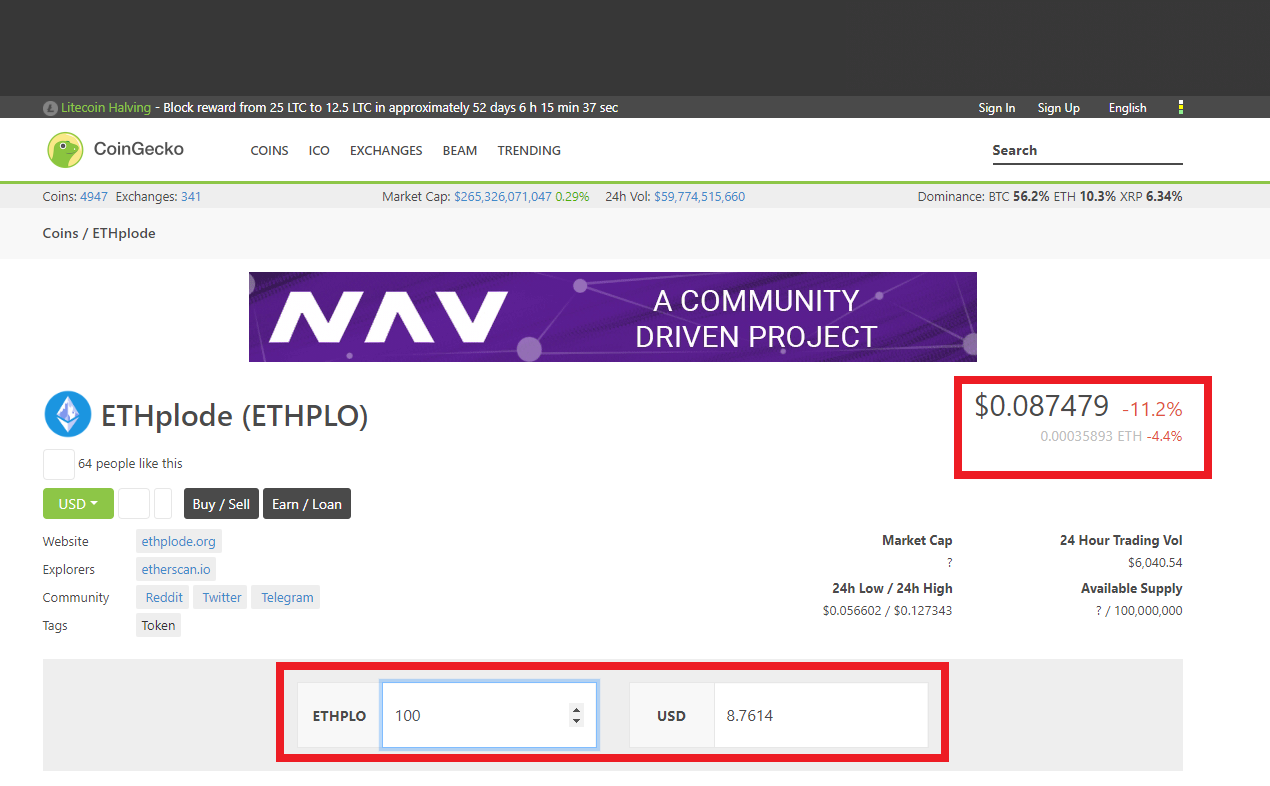The height and width of the screenshot is (786, 1270).
Task: Click the NAV community driven project banner
Action: 613,317
